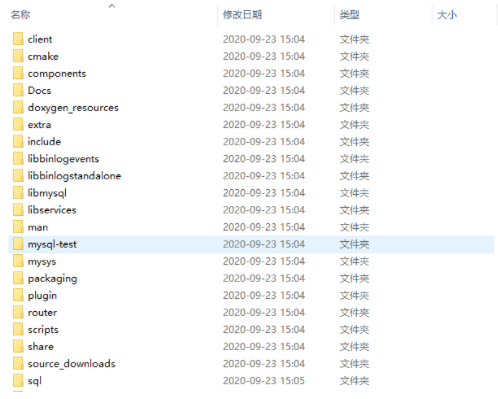Click the Docs row 文件夹 type cell

354,90
